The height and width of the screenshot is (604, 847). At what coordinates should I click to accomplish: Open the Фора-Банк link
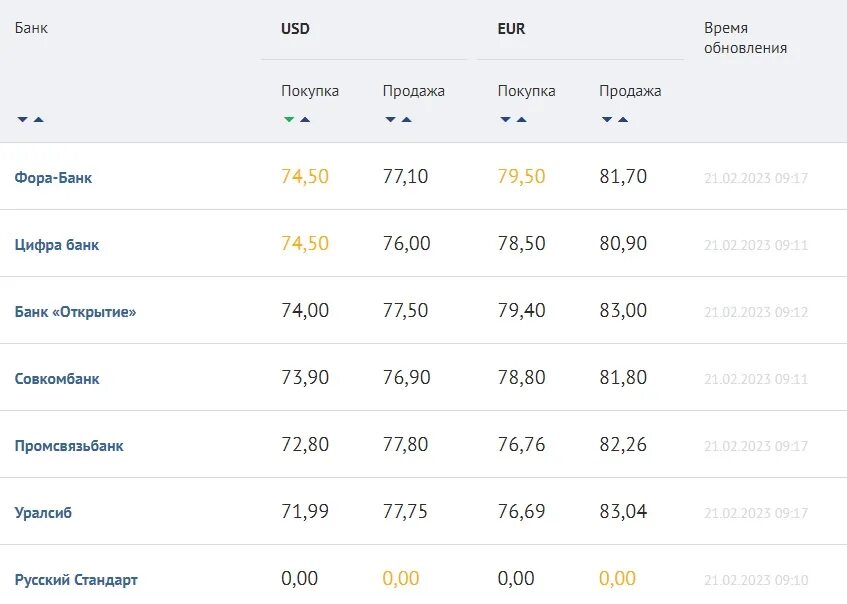pyautogui.click(x=54, y=178)
